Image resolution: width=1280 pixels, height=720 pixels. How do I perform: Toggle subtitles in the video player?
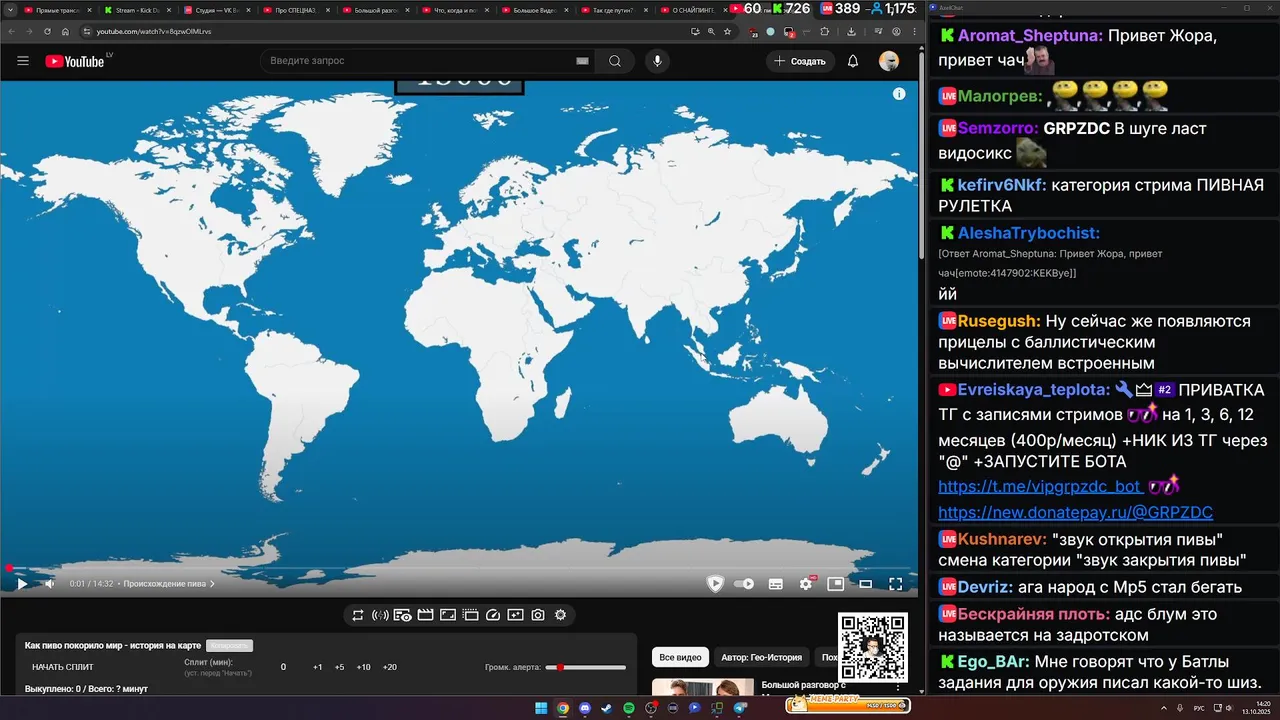click(x=775, y=584)
